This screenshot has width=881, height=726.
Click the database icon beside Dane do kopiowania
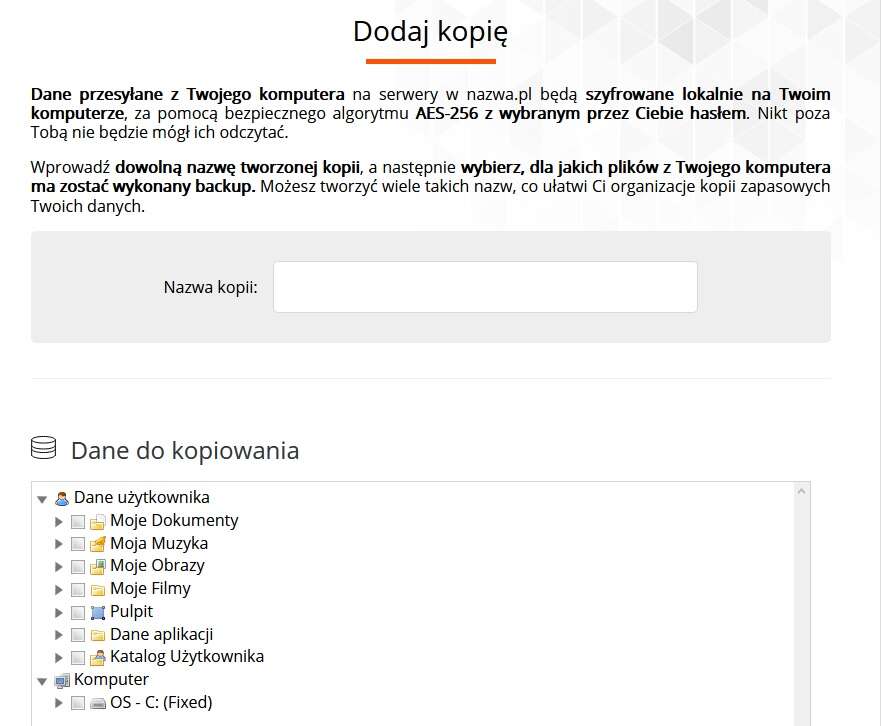point(42,449)
